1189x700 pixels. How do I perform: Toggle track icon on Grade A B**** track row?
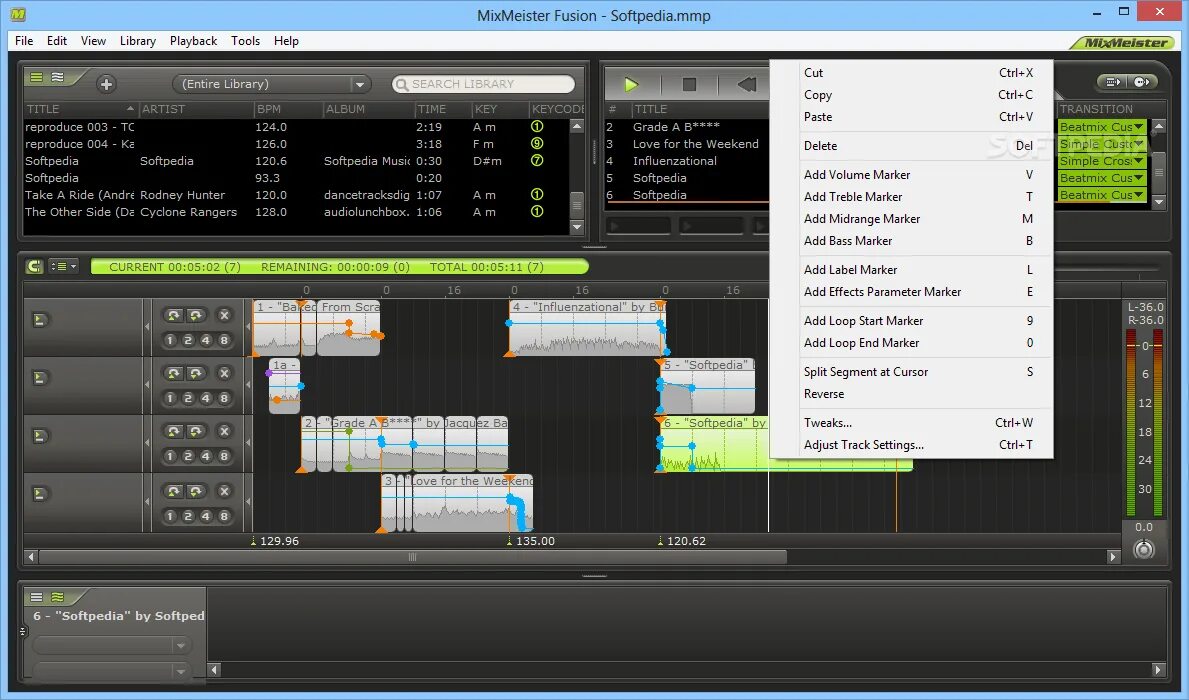pos(40,436)
